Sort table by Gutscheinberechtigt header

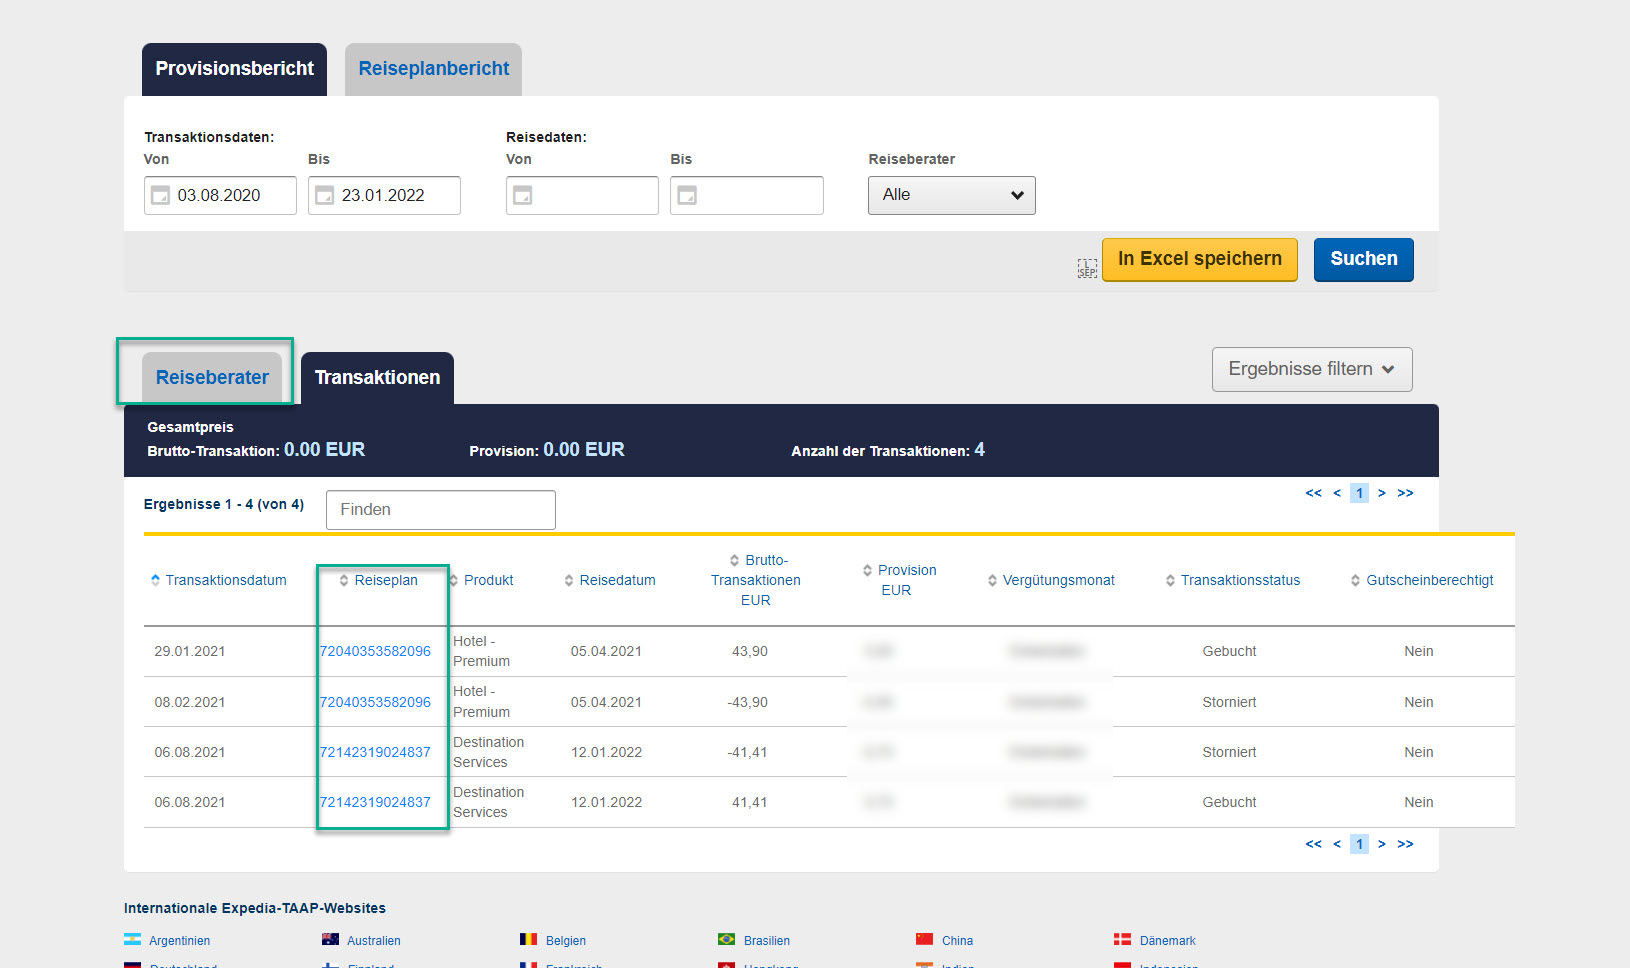coord(1430,580)
